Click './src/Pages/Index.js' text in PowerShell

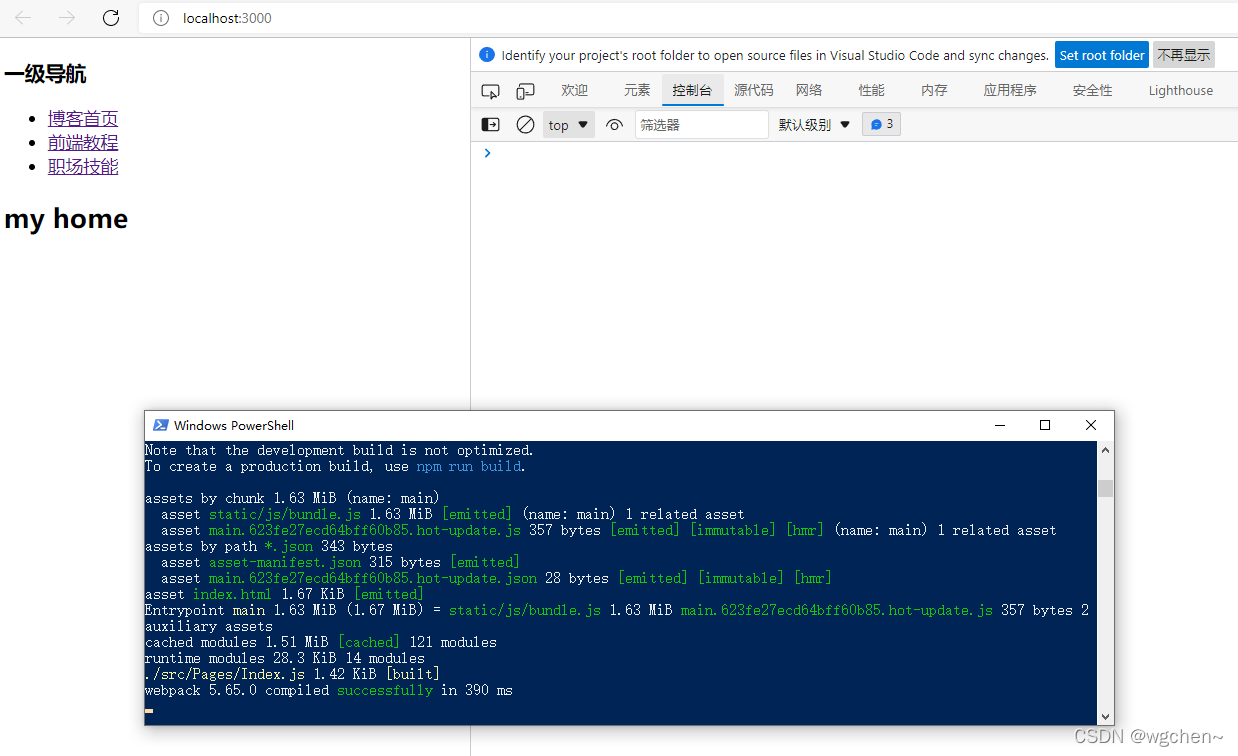click(224, 674)
